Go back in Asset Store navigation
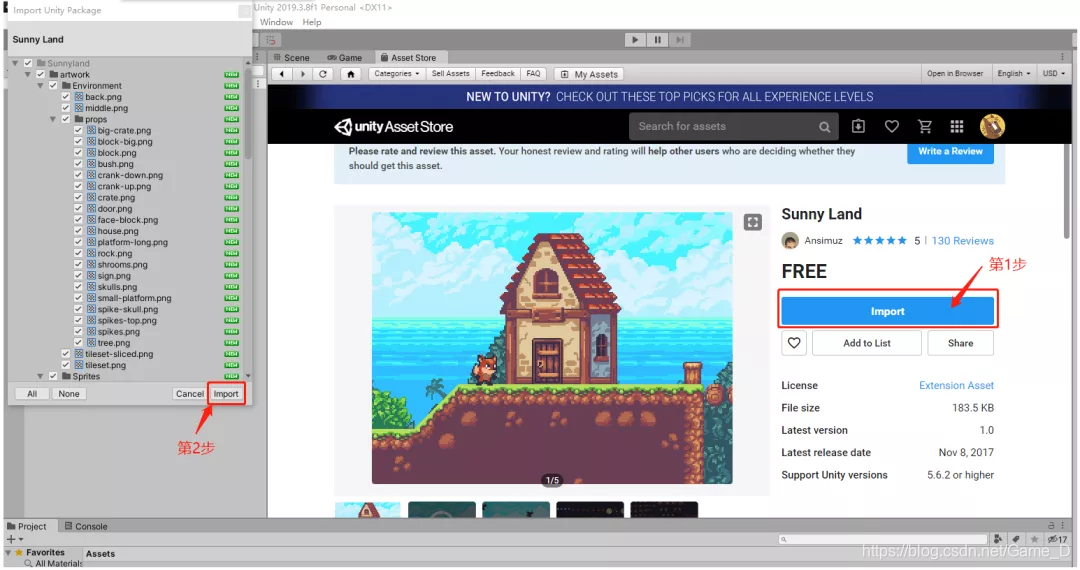This screenshot has width=1080, height=570. point(282,74)
